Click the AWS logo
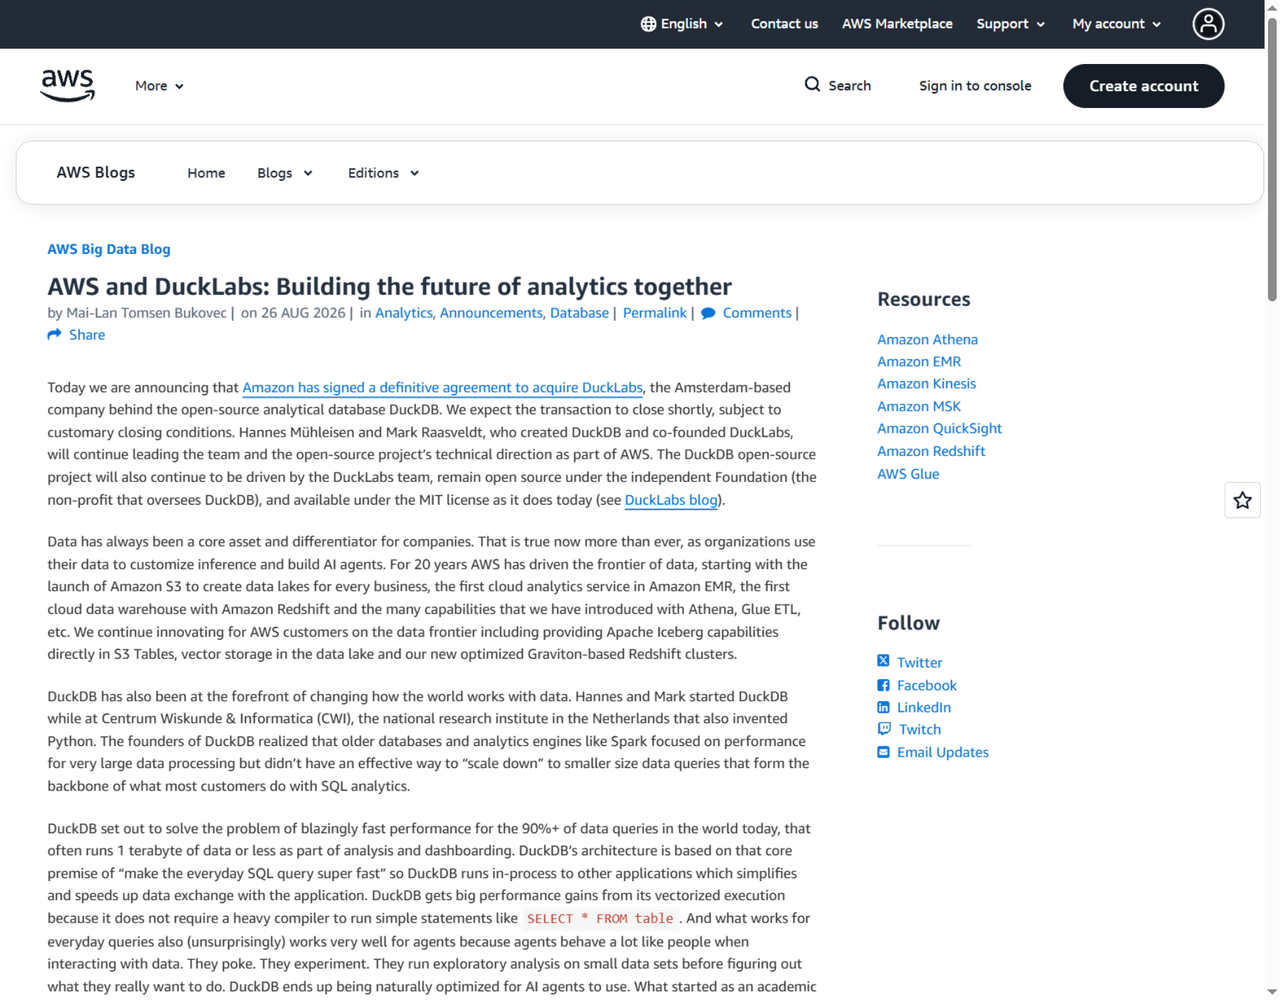The image size is (1280, 1000). pos(67,86)
